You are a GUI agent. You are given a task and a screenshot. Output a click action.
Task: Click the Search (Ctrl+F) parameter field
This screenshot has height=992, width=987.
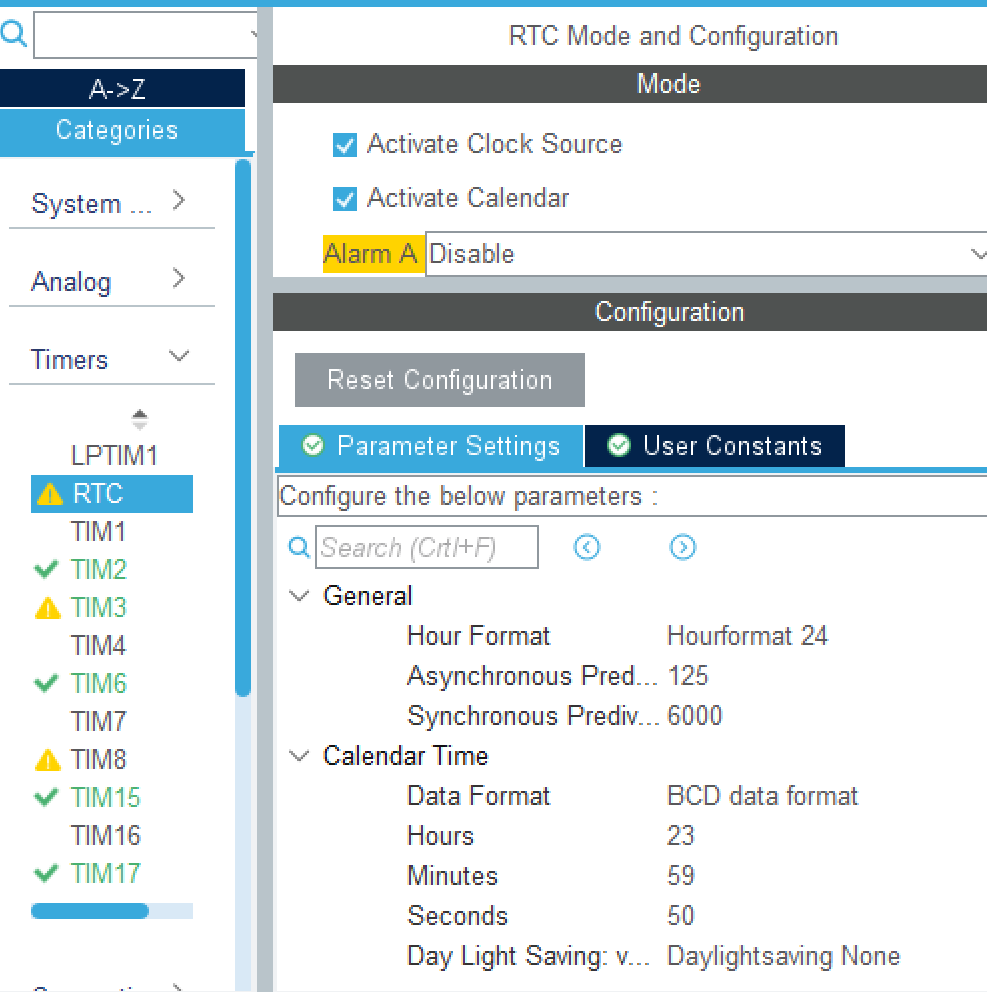coord(427,547)
